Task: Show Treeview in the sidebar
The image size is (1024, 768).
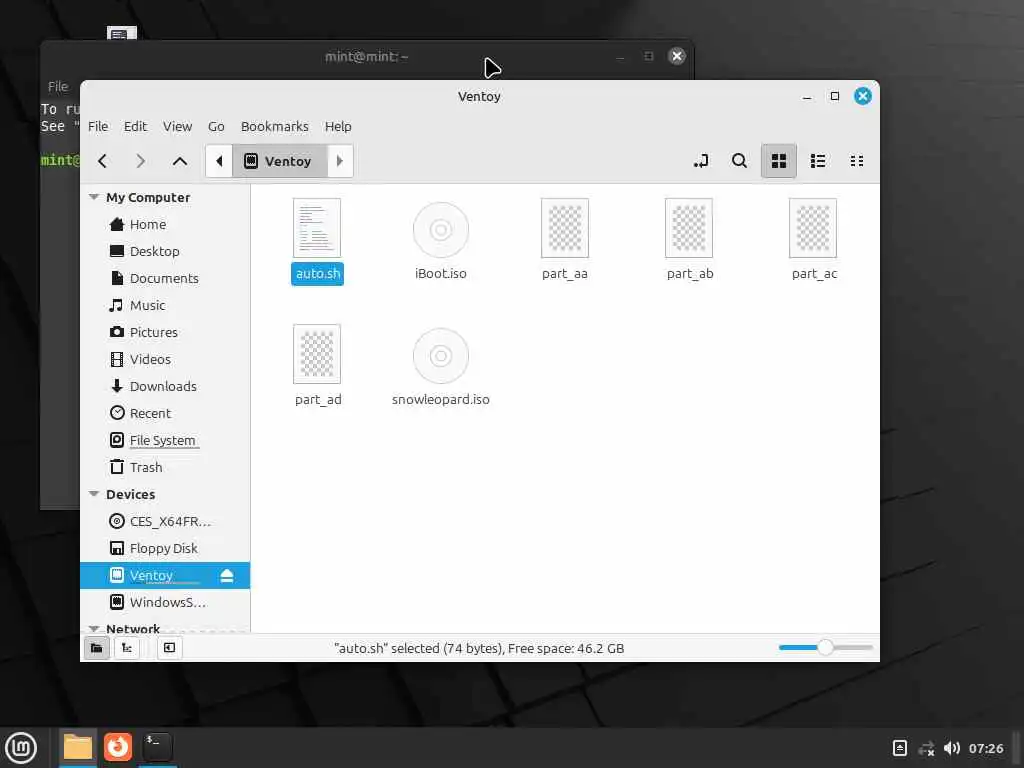Action: click(127, 648)
